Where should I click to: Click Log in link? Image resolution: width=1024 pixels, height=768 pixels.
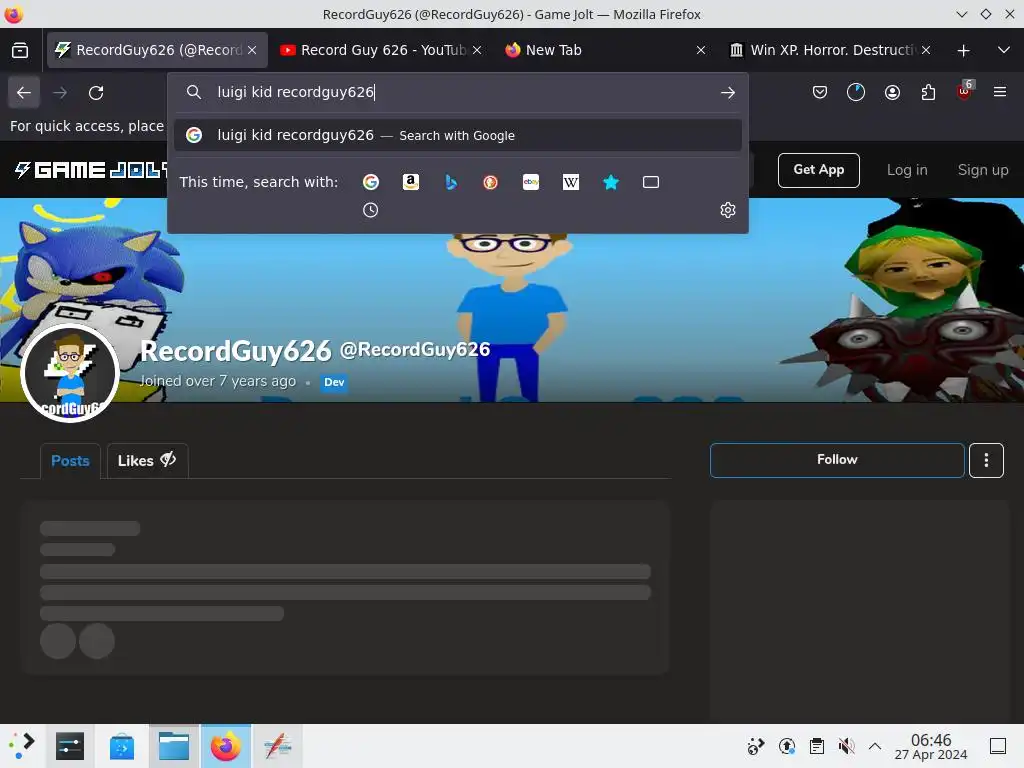click(x=906, y=170)
